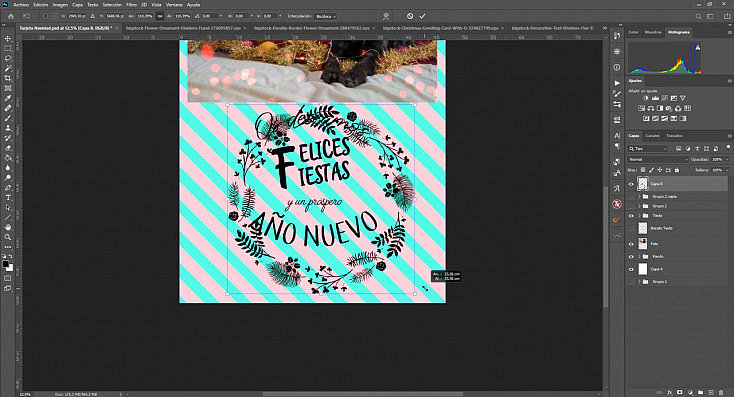734x397 pixels.
Task: Select the Paint Bucket tool
Action: pos(7,158)
